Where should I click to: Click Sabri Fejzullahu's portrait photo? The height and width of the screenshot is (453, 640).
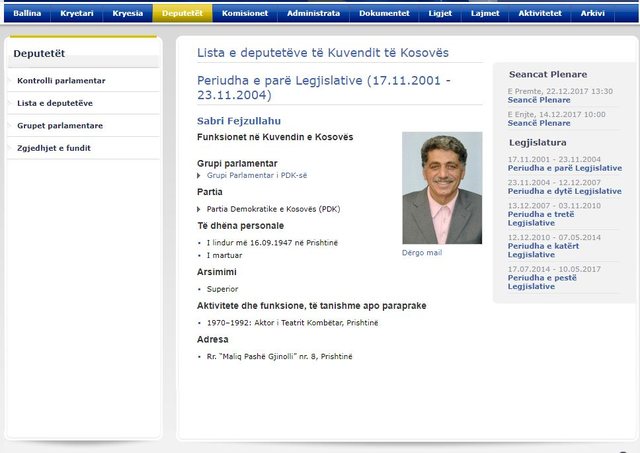tap(441, 187)
